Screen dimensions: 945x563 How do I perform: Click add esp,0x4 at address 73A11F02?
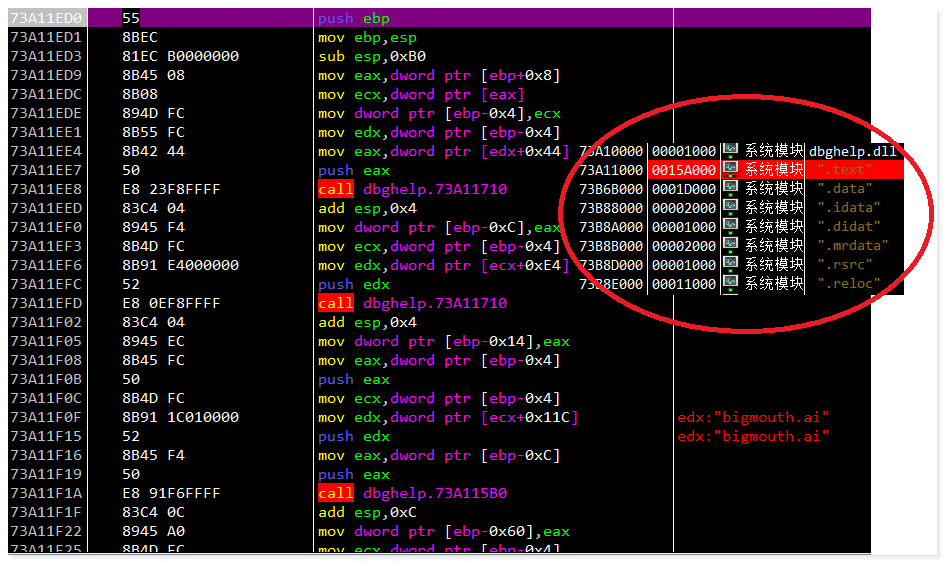367,322
